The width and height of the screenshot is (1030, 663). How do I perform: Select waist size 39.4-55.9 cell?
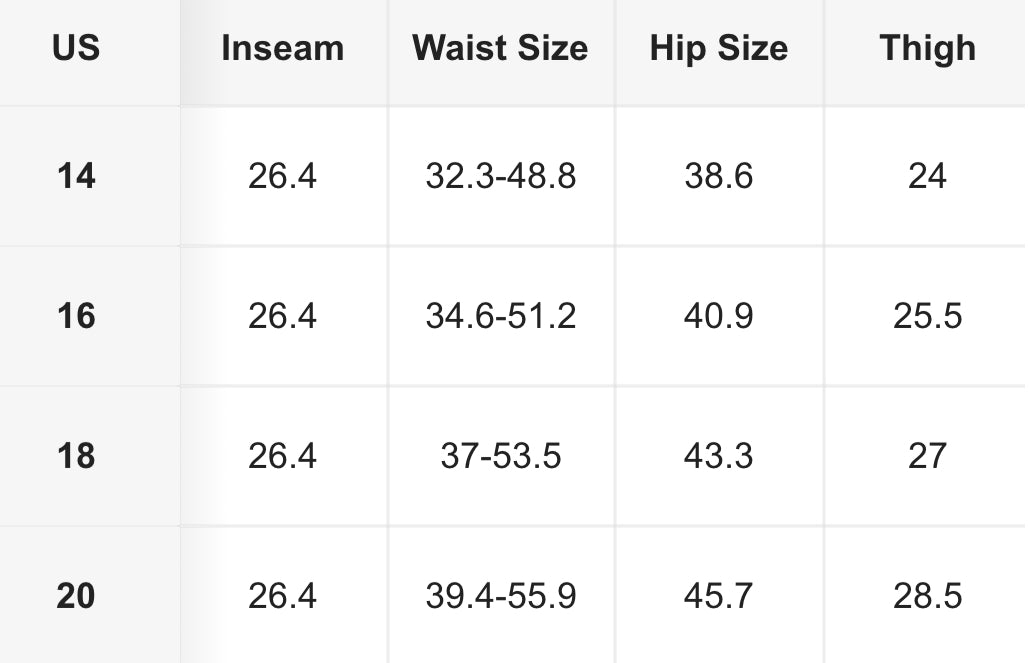click(500, 596)
